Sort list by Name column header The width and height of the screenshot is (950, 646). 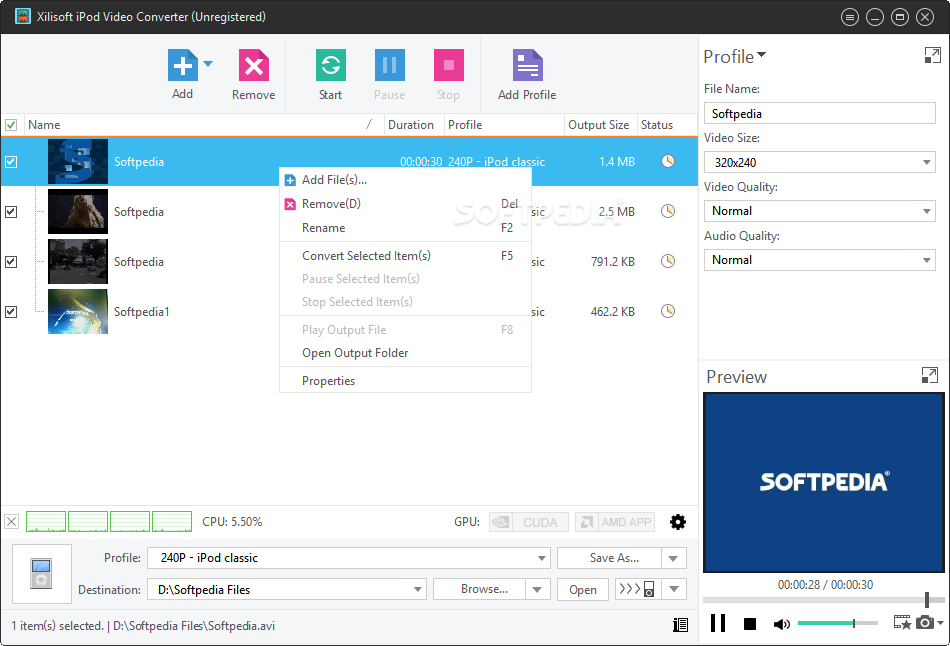204,125
